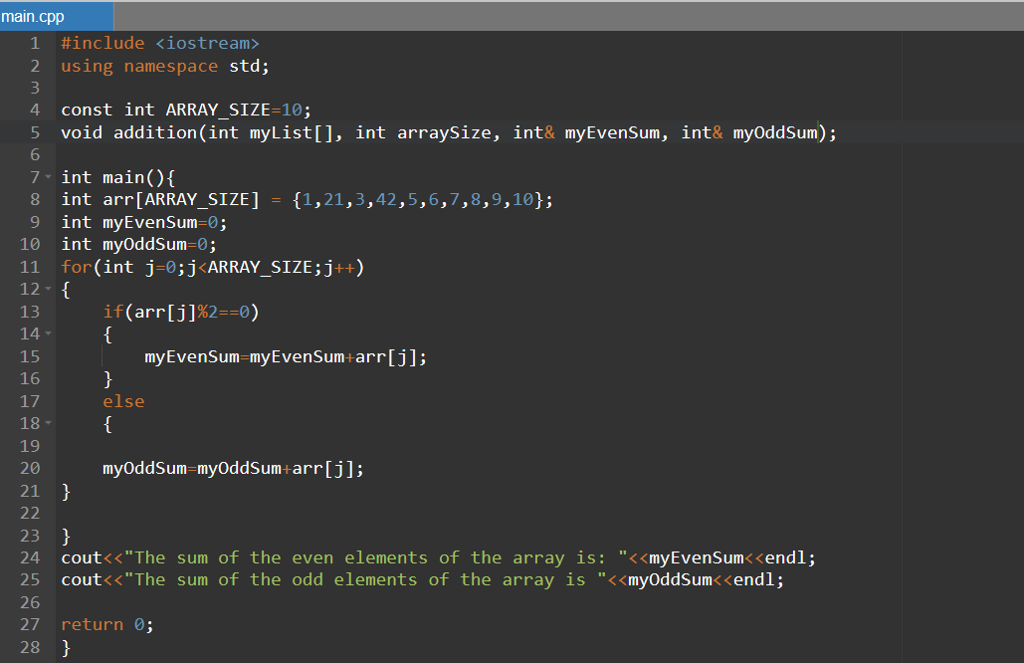Collapse the for-loop block fold on line 12
The width and height of the screenshot is (1024, 663).
[48, 289]
